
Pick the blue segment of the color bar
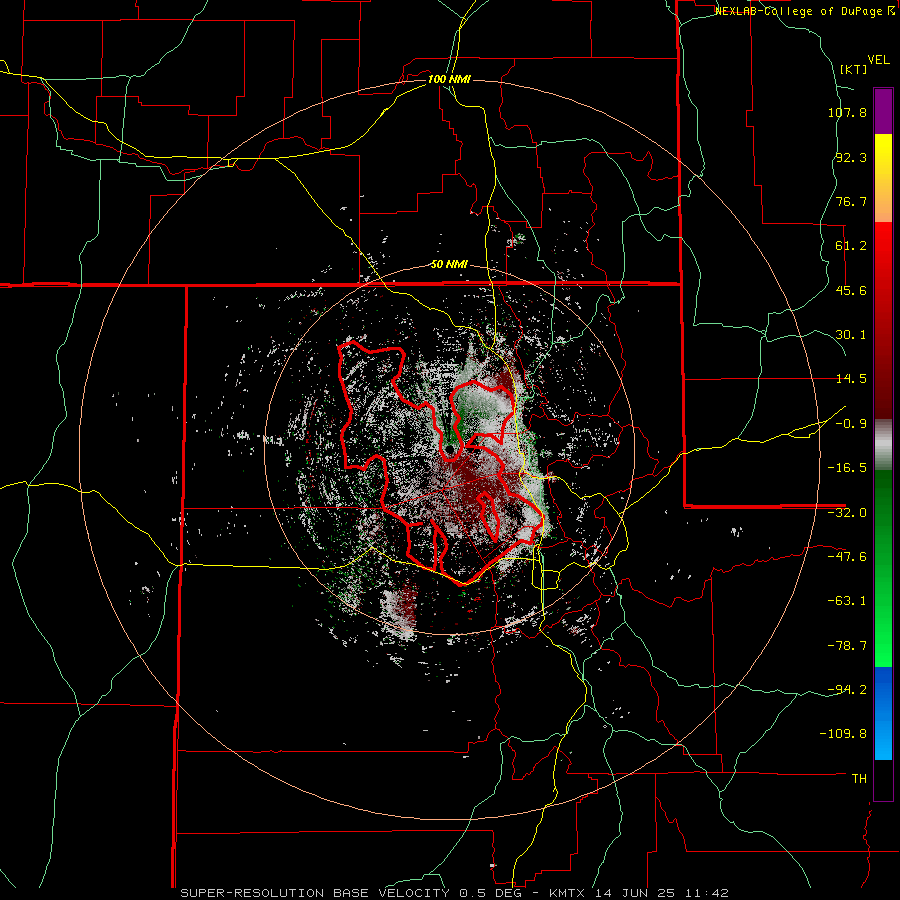click(883, 713)
